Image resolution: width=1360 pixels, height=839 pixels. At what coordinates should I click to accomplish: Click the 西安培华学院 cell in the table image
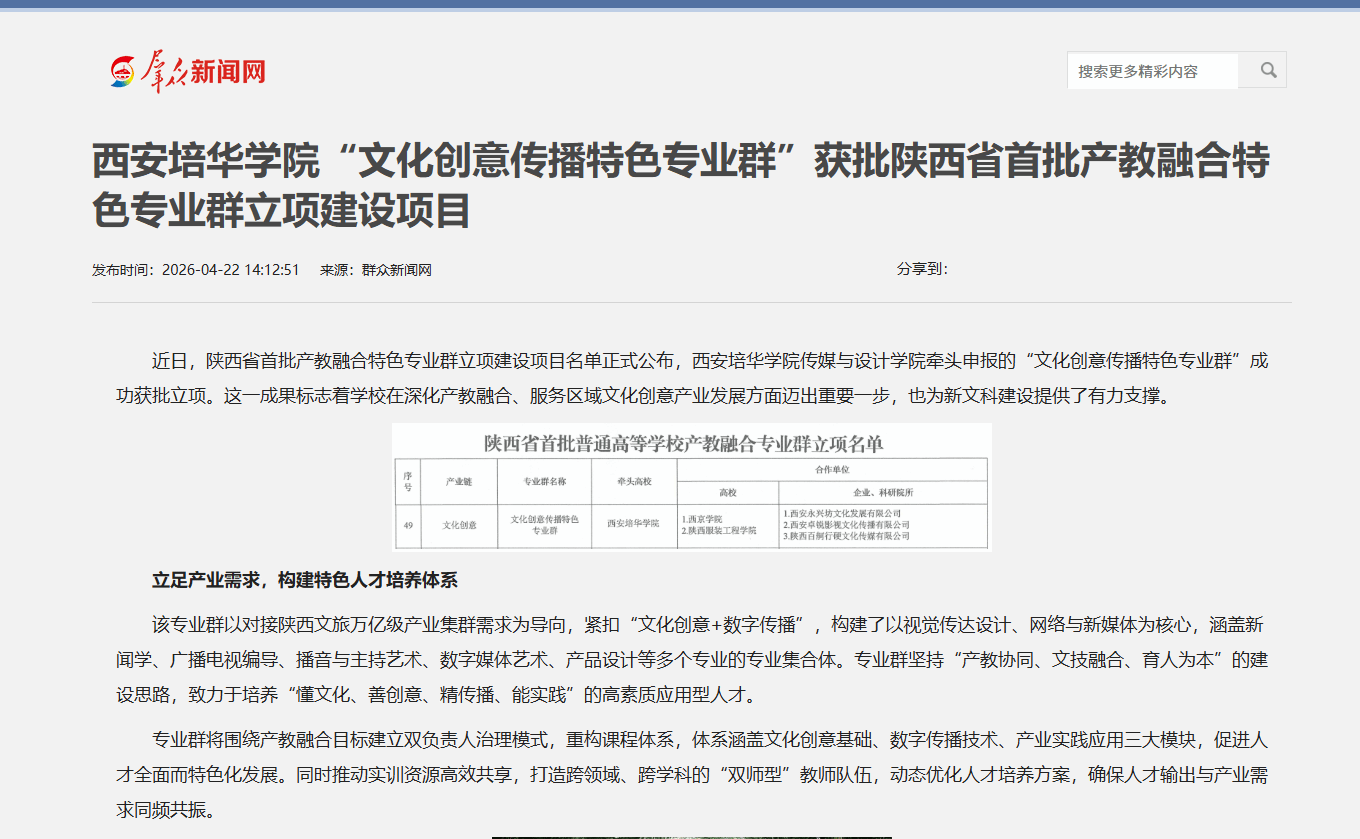(633, 523)
